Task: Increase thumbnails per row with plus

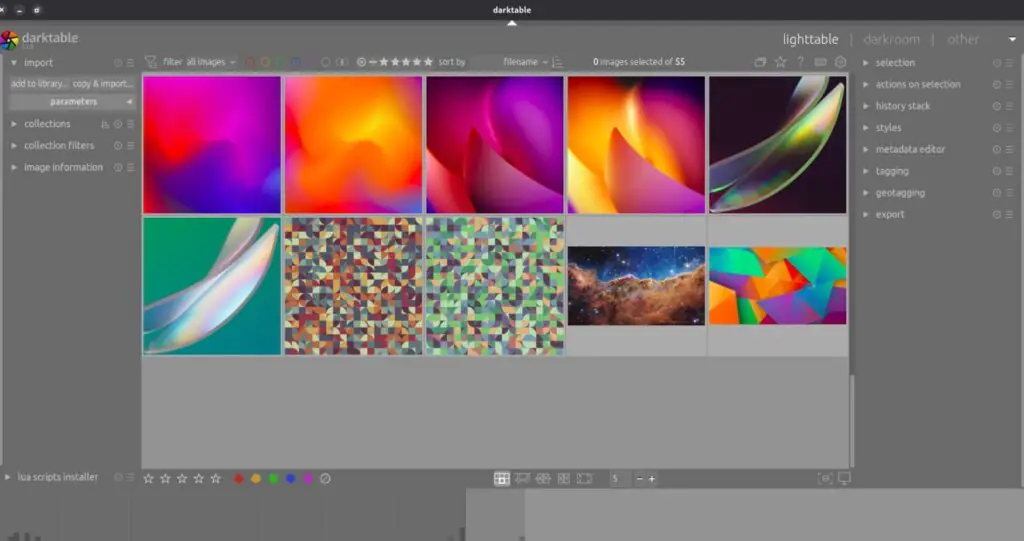Action: (651, 479)
